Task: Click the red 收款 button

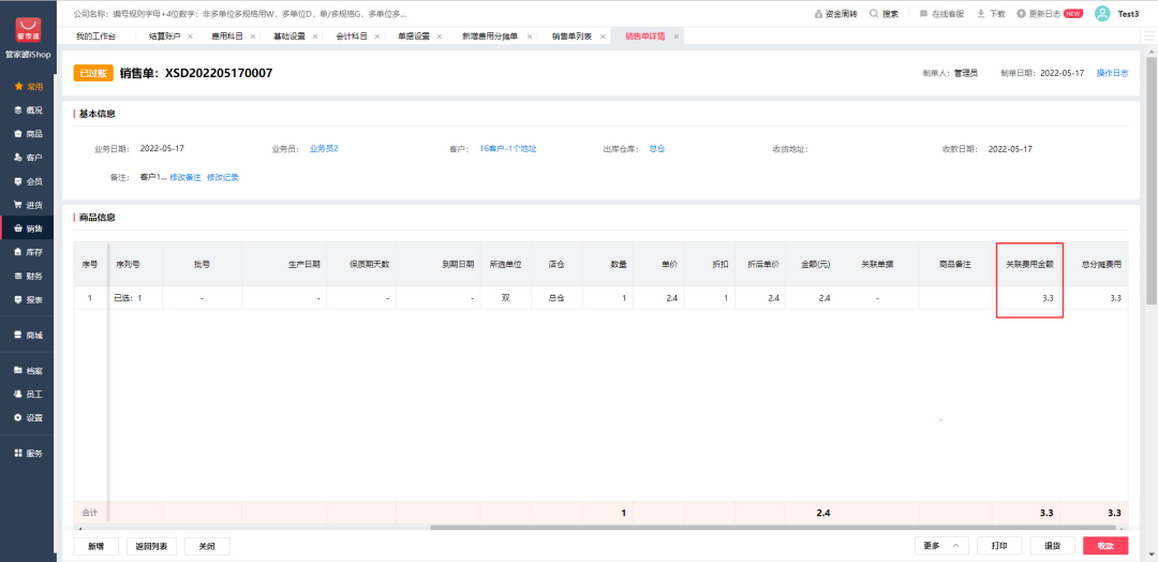Action: coord(1105,546)
